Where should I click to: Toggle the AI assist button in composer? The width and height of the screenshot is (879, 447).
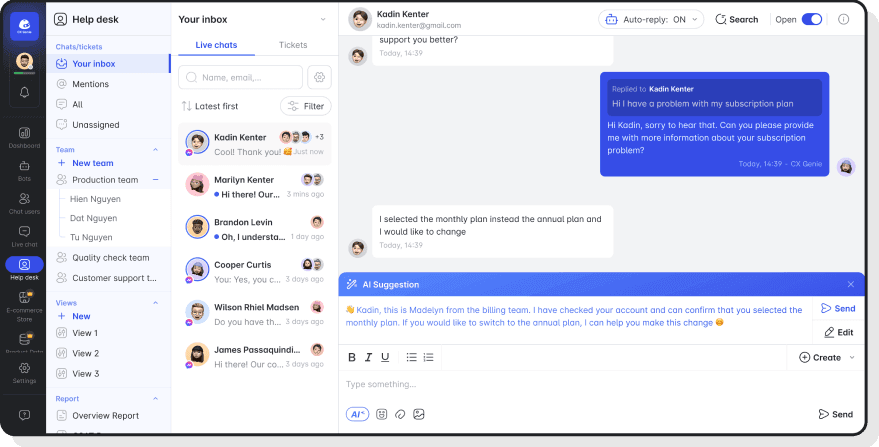[x=357, y=414]
